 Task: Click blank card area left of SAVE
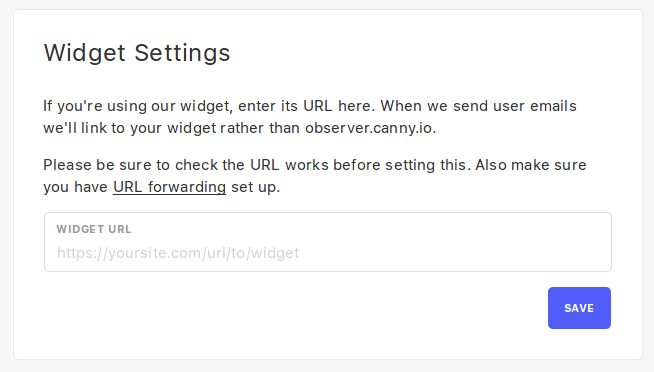point(292,308)
